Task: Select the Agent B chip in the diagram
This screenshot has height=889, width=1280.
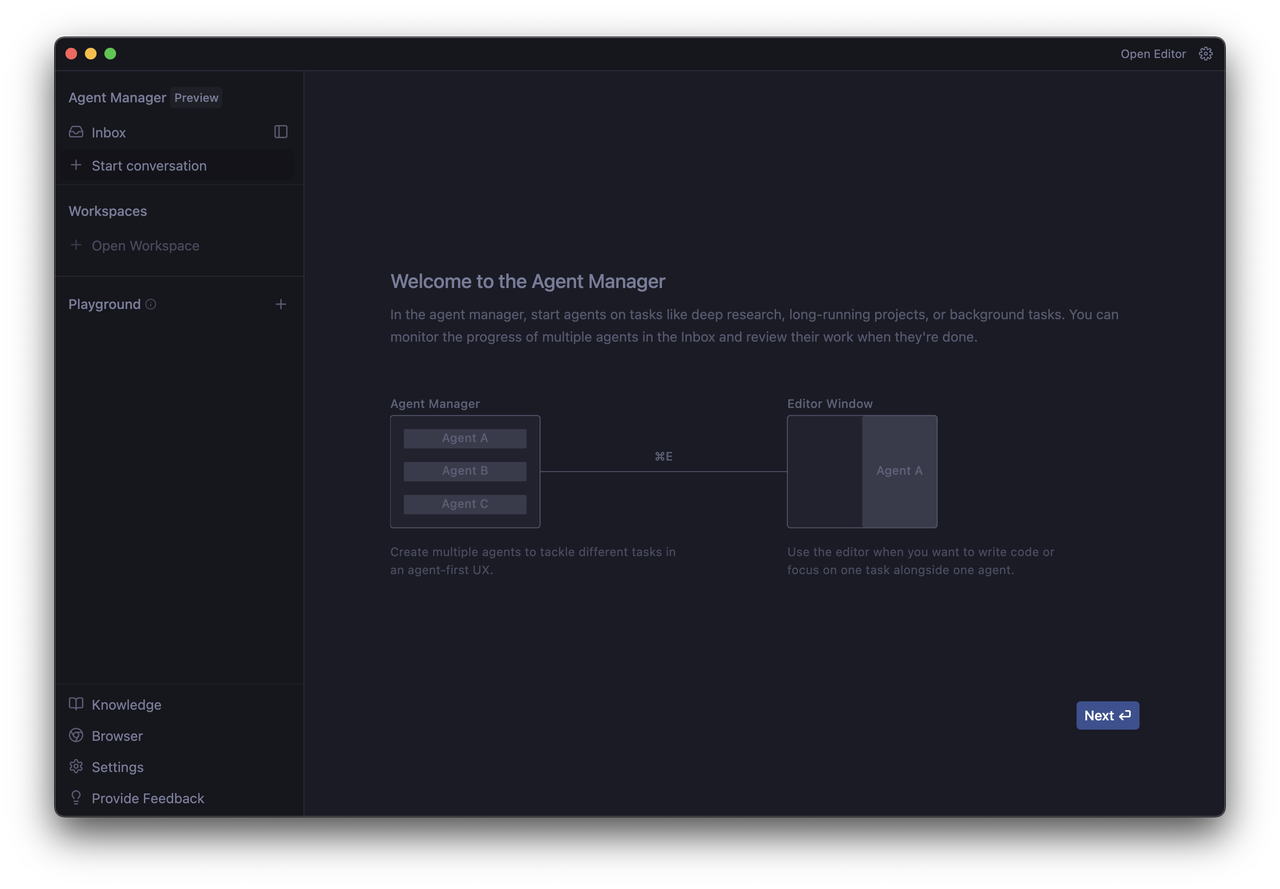Action: (464, 470)
